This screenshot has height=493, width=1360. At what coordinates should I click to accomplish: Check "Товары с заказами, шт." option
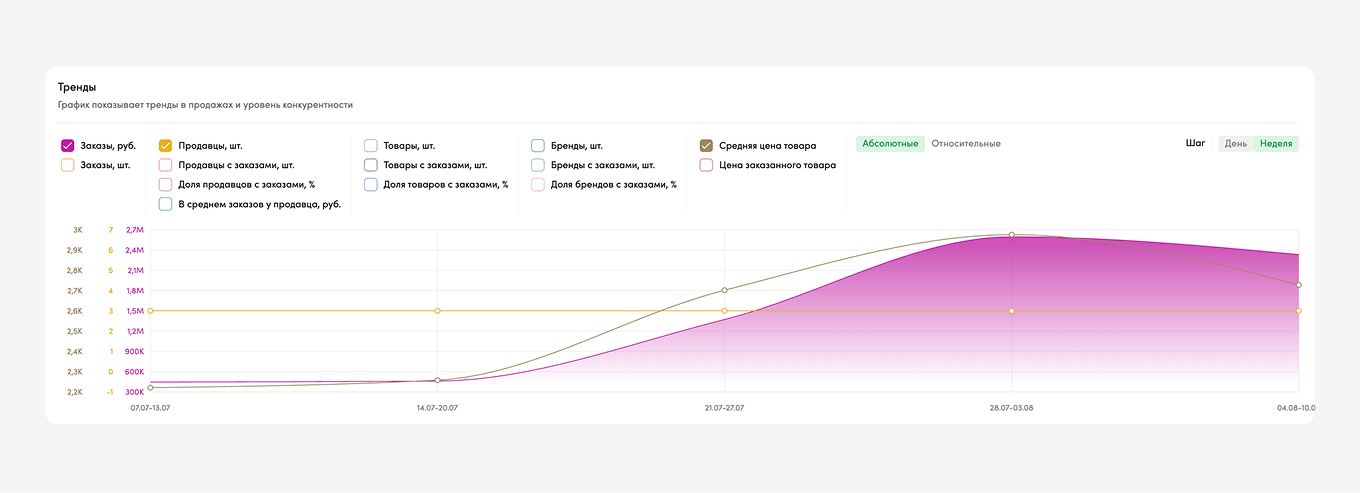[371, 165]
